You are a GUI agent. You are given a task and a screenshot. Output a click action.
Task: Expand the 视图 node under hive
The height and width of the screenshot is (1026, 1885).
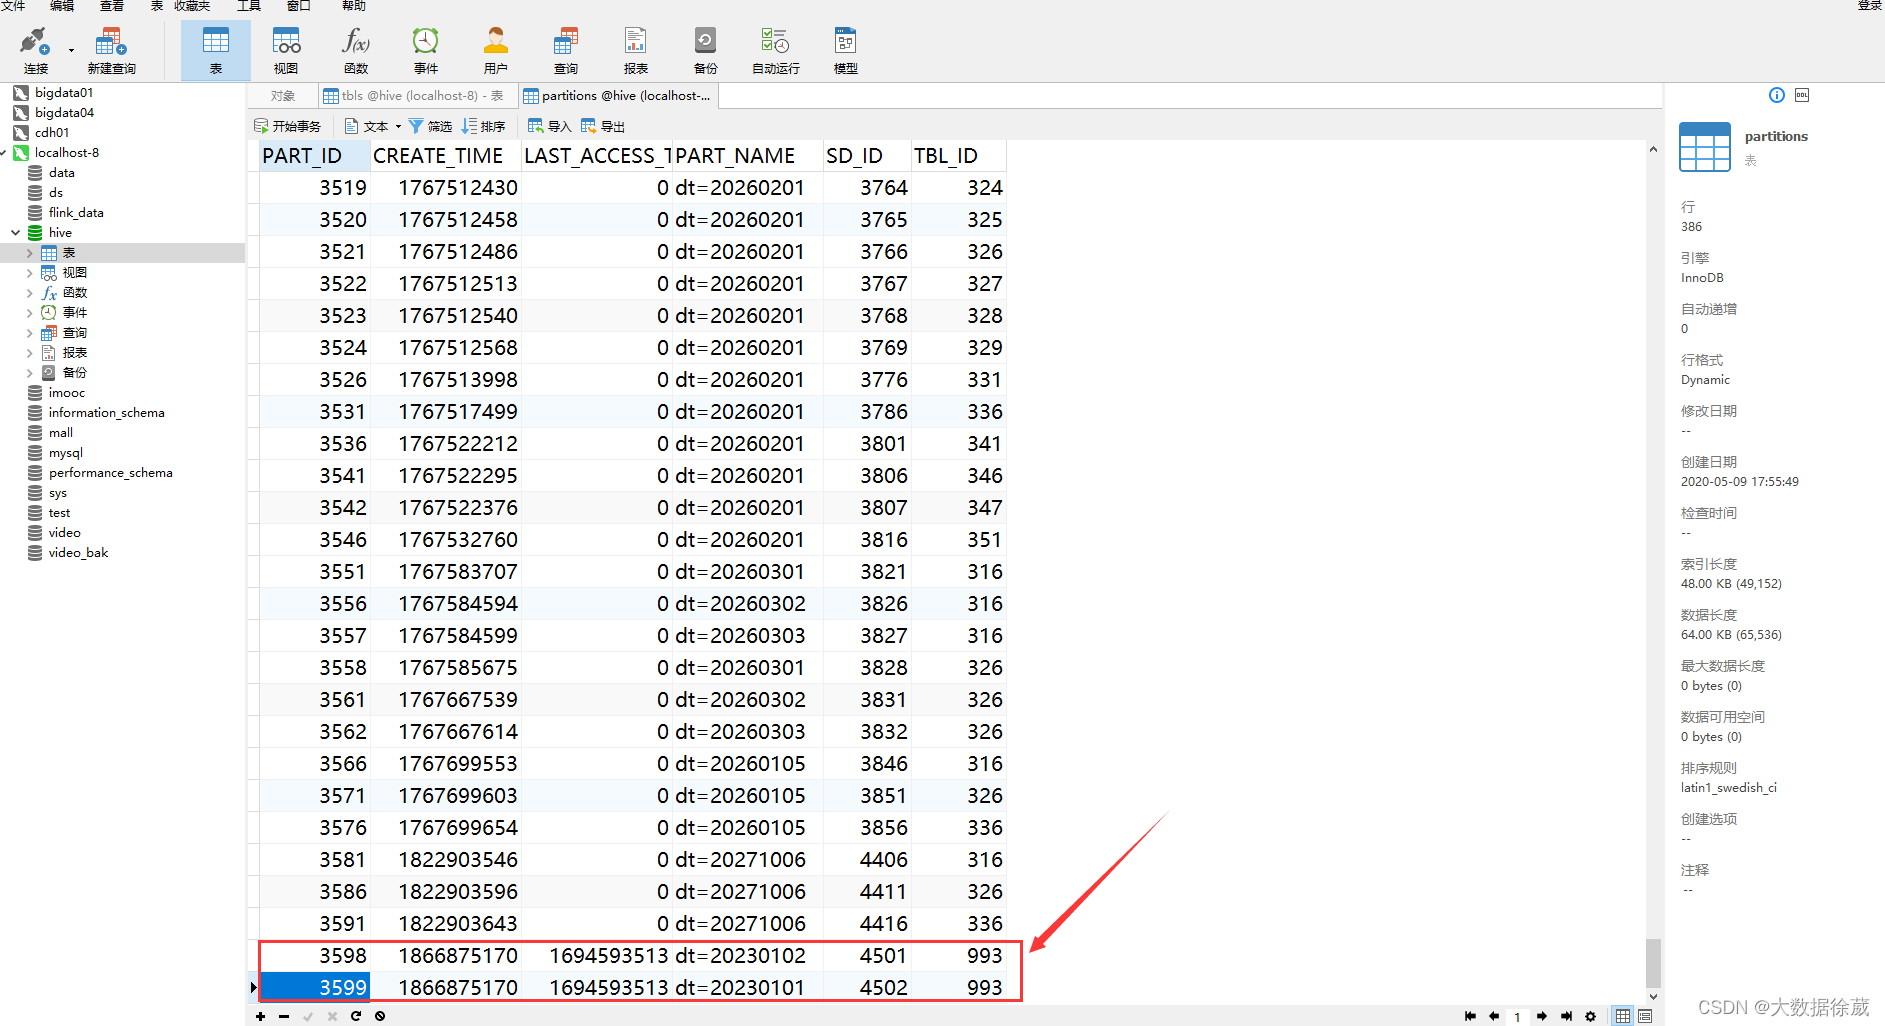(x=30, y=273)
